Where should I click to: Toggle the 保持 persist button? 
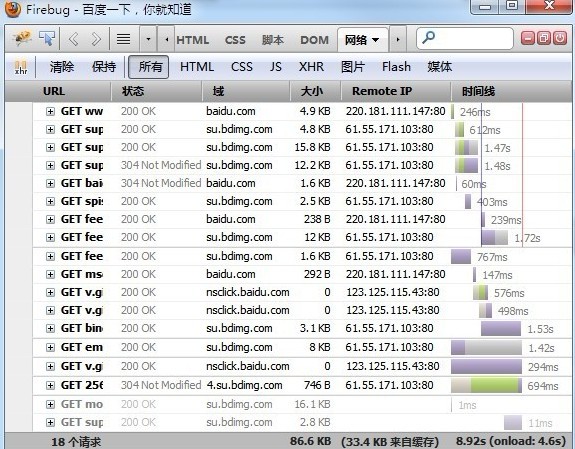(x=104, y=67)
